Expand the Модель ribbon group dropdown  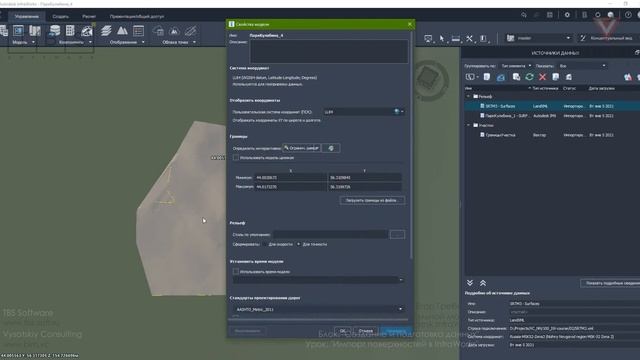(33, 42)
